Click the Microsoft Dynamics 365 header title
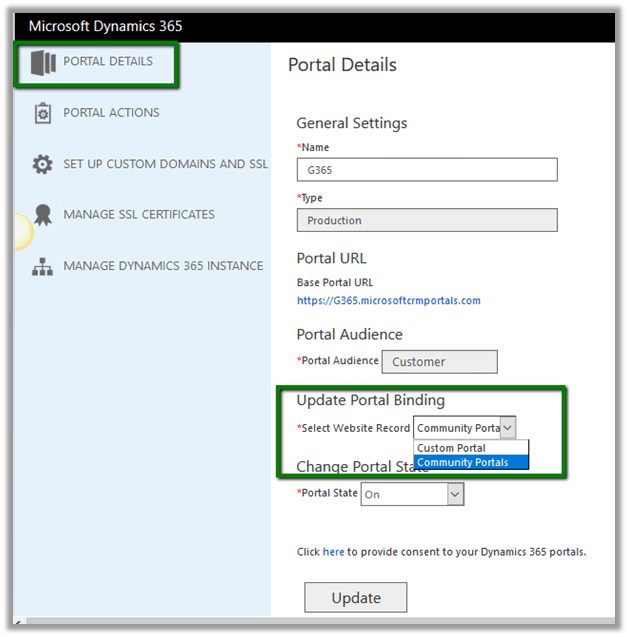628x637 pixels. [106, 26]
